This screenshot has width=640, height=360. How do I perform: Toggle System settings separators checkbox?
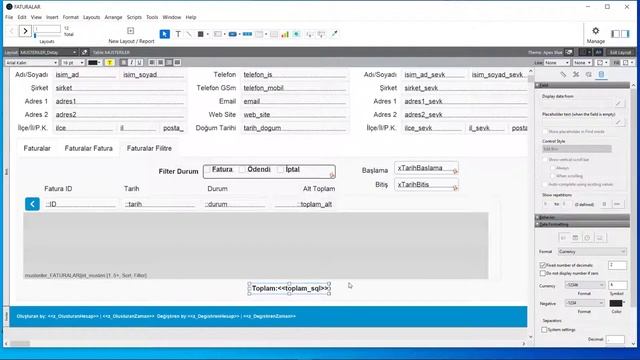coord(544,329)
